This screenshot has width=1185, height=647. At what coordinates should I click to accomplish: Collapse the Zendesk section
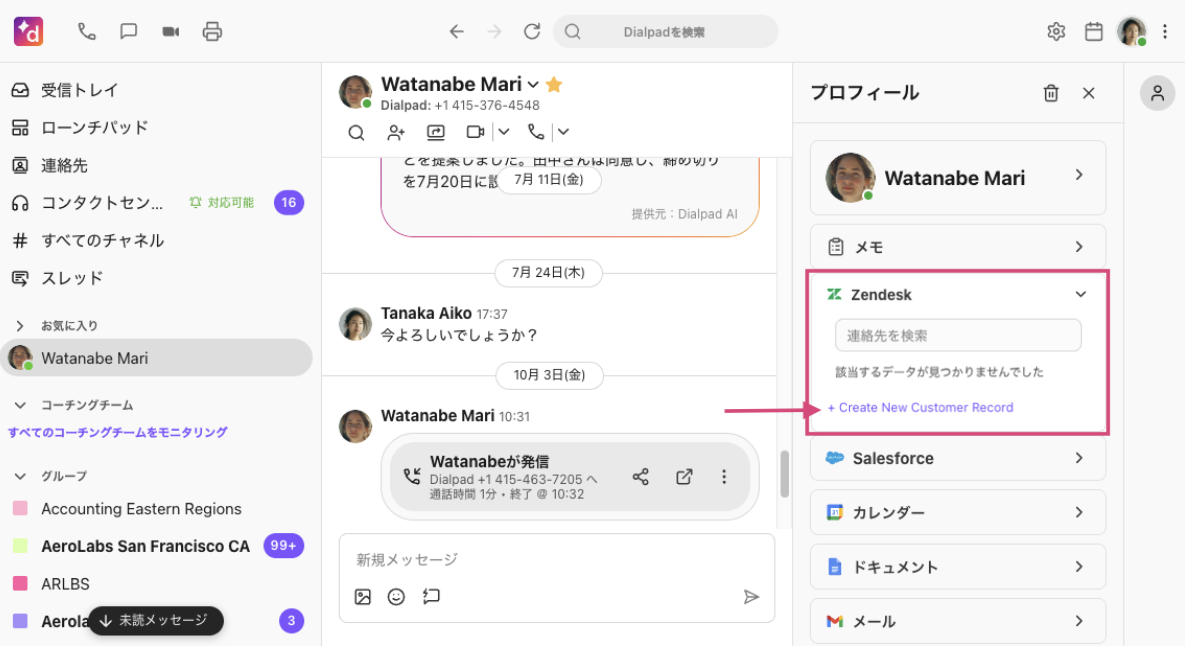point(1080,295)
